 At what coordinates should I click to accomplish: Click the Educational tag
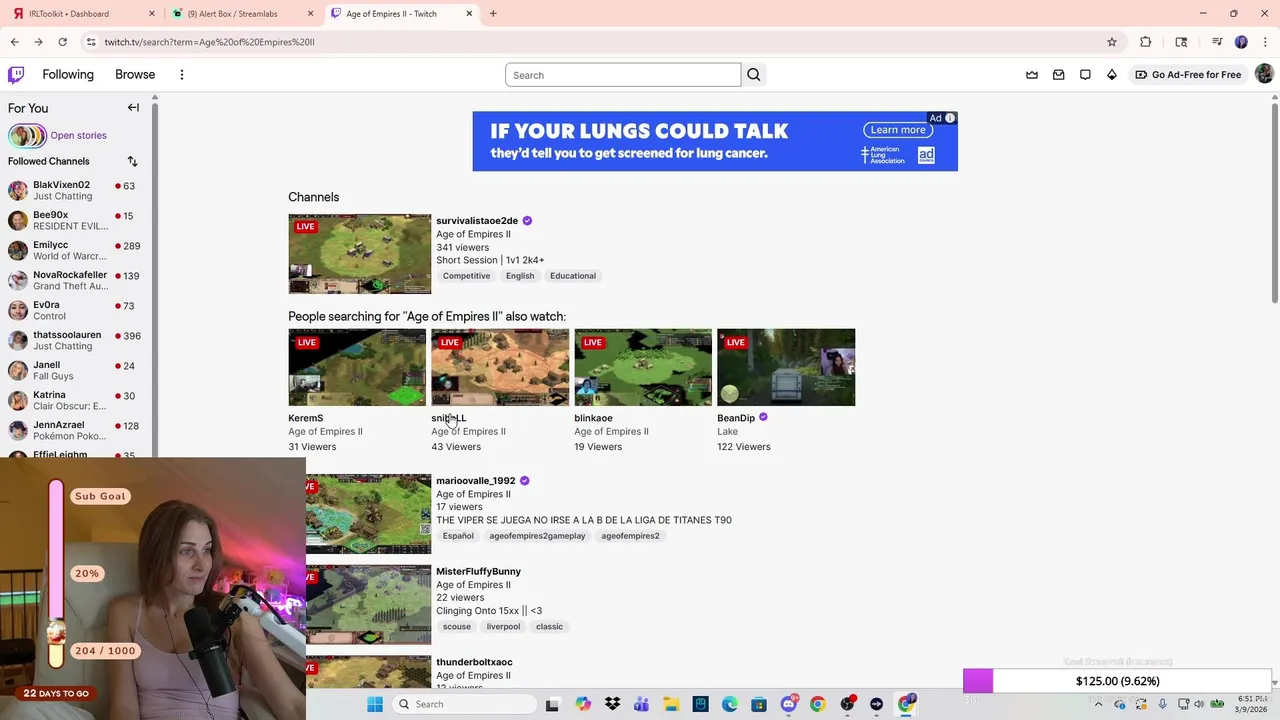[573, 276]
